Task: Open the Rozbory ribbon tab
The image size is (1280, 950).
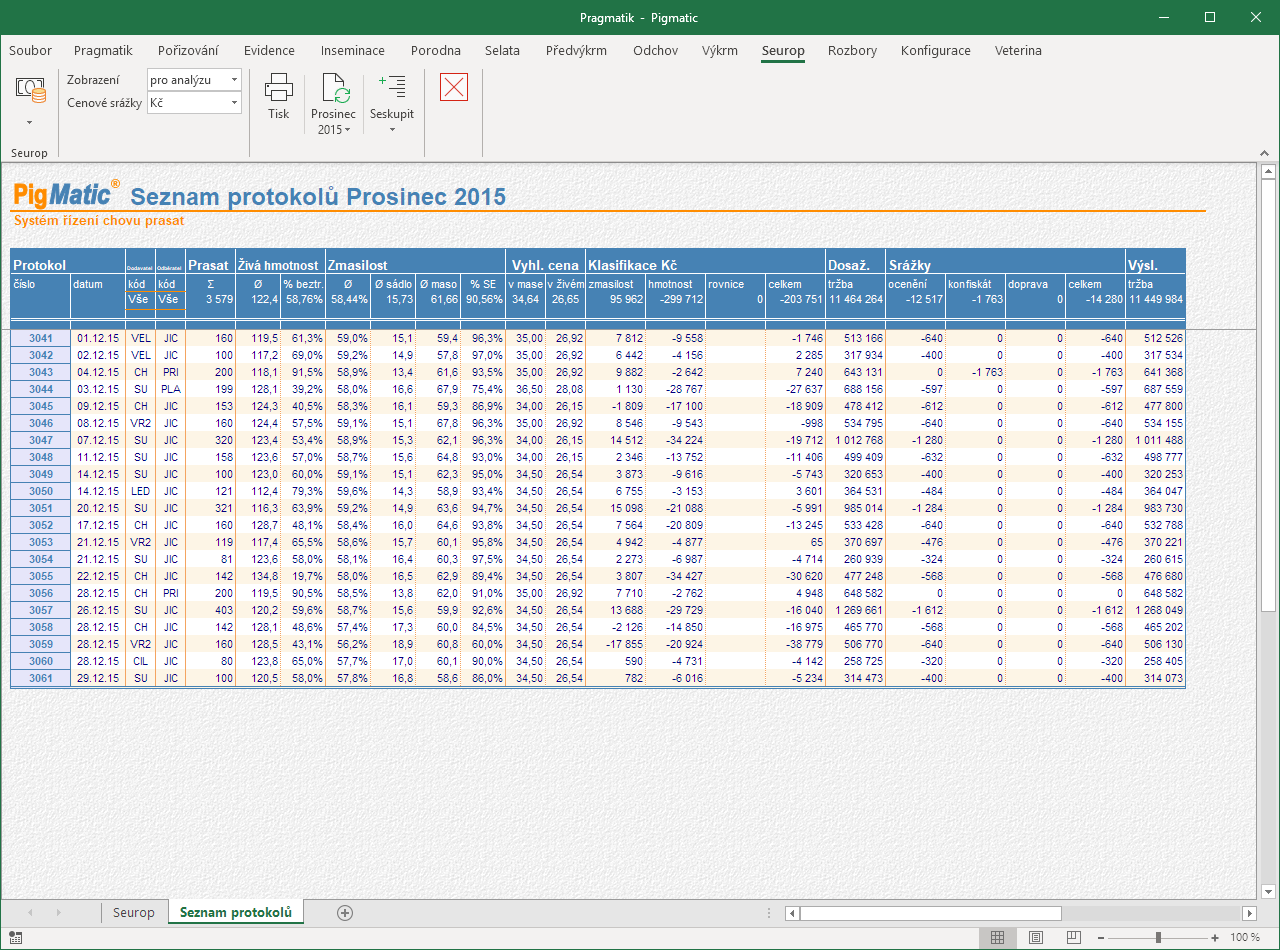Action: (852, 50)
